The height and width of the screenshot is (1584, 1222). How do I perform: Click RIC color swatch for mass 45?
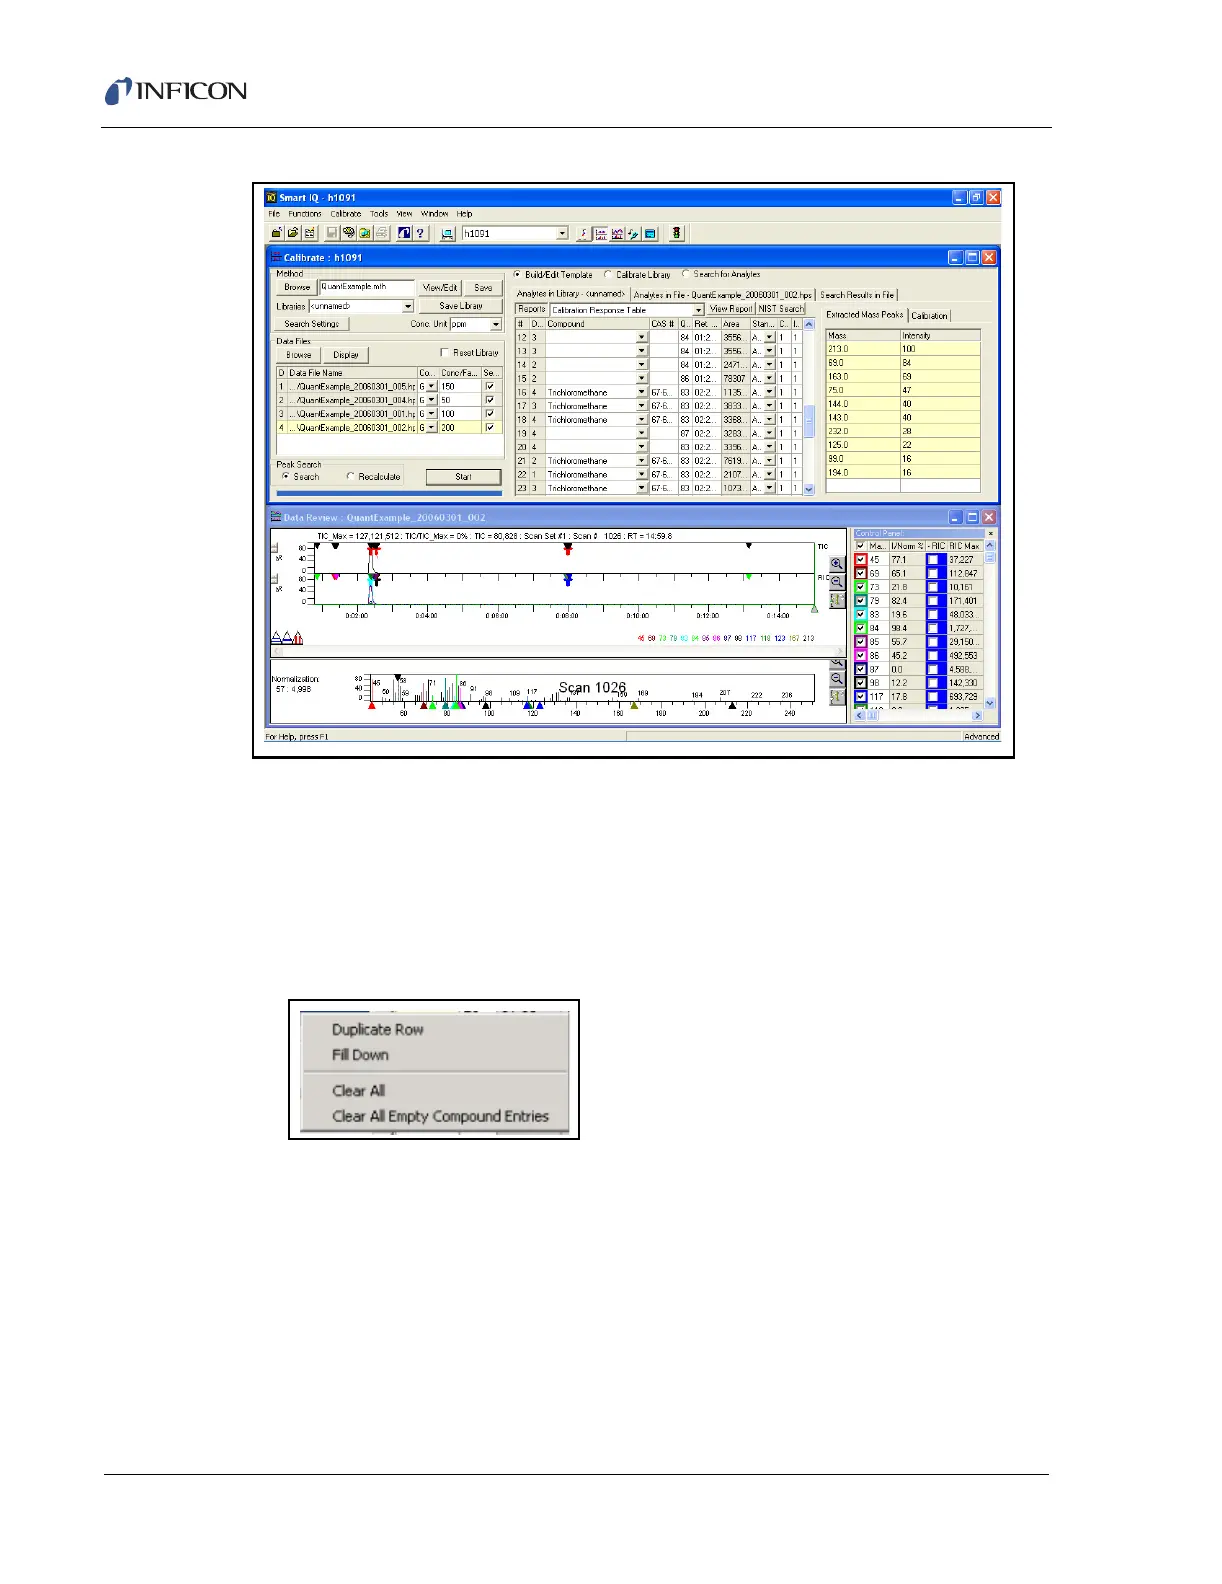click(x=935, y=560)
